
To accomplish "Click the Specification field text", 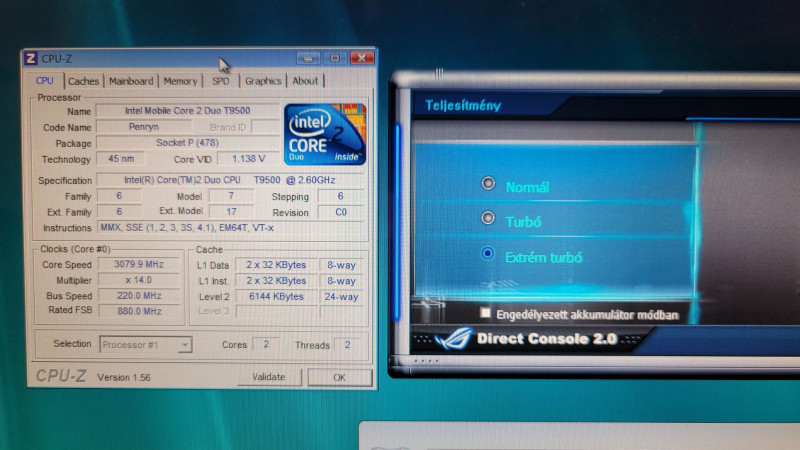I will point(230,180).
